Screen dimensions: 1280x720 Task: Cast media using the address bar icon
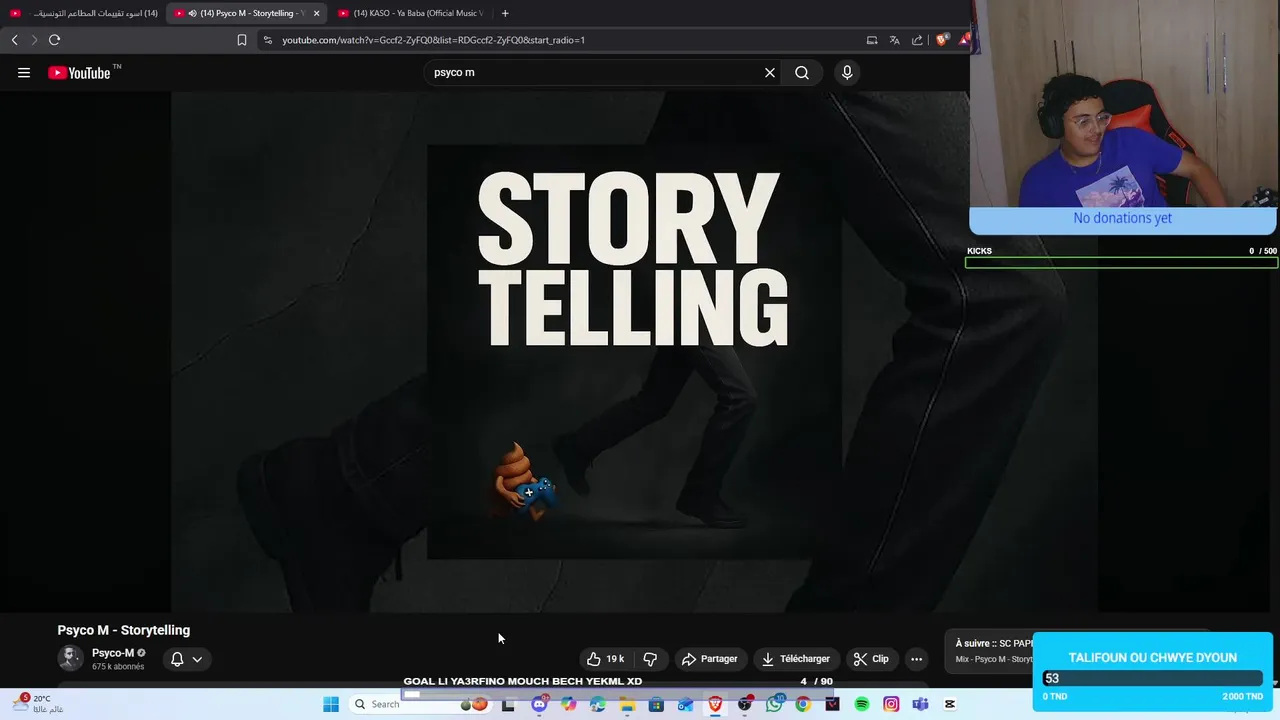coord(872,40)
